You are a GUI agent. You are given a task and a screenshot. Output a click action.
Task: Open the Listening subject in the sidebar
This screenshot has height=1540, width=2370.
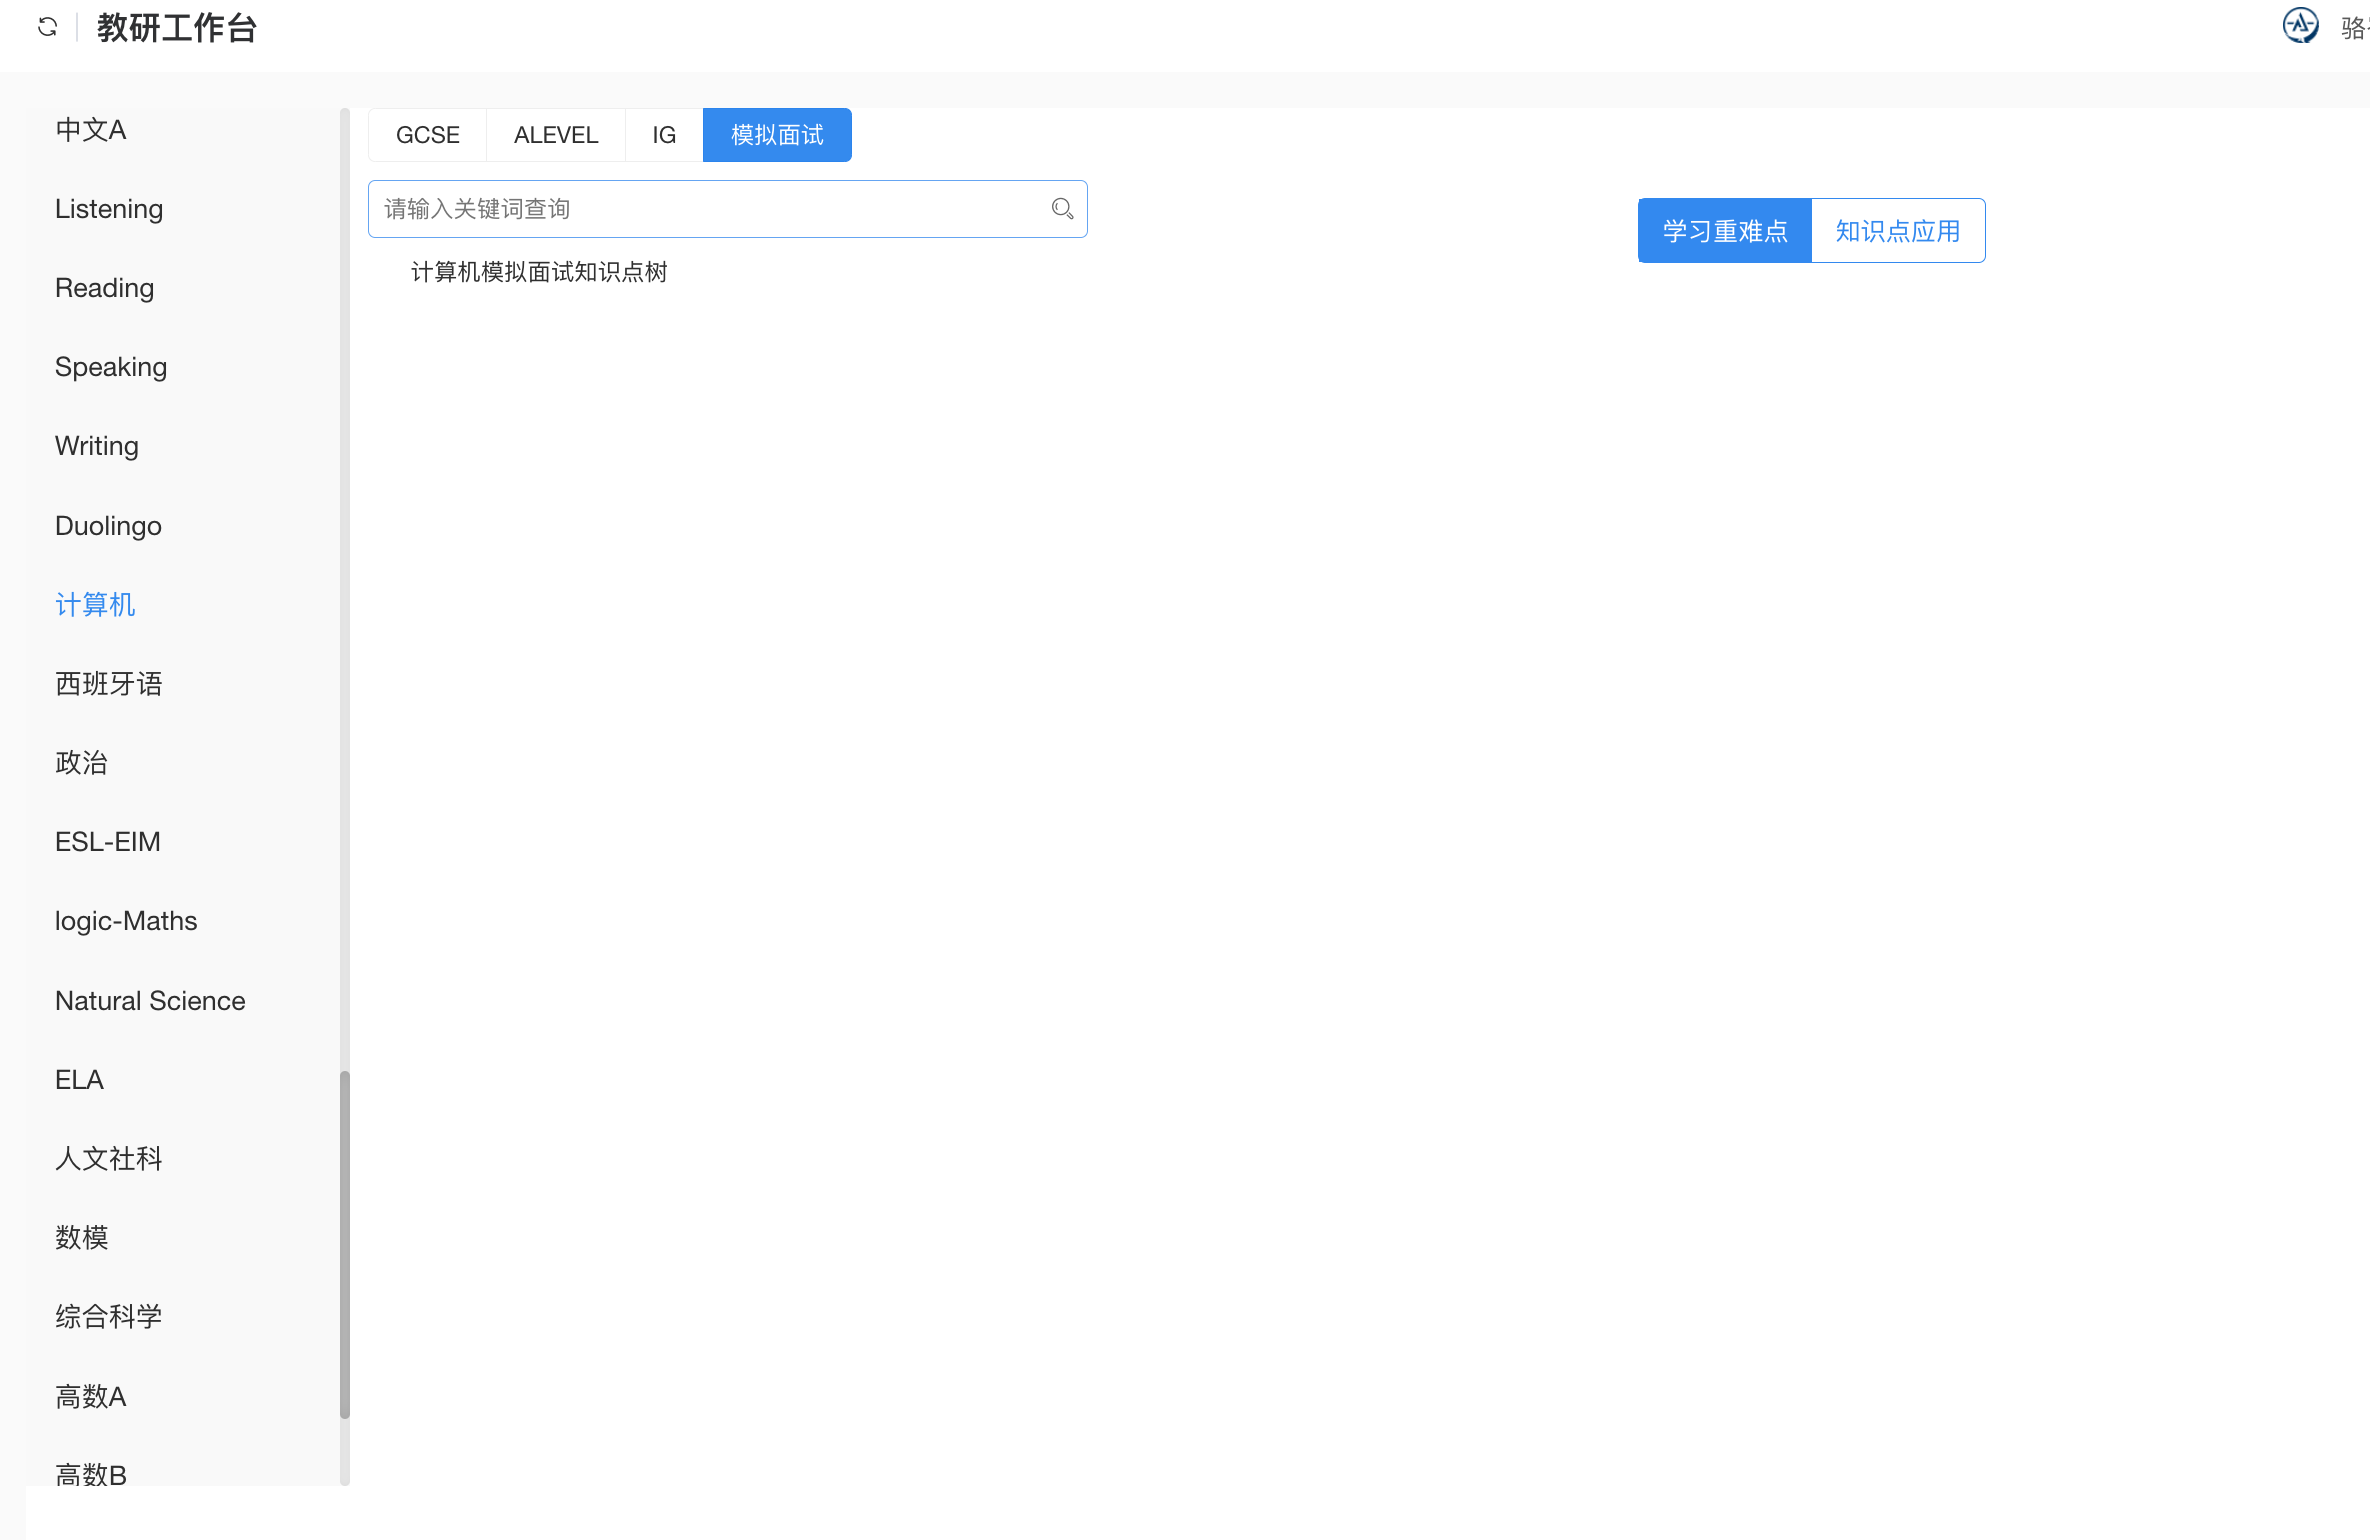click(x=109, y=209)
